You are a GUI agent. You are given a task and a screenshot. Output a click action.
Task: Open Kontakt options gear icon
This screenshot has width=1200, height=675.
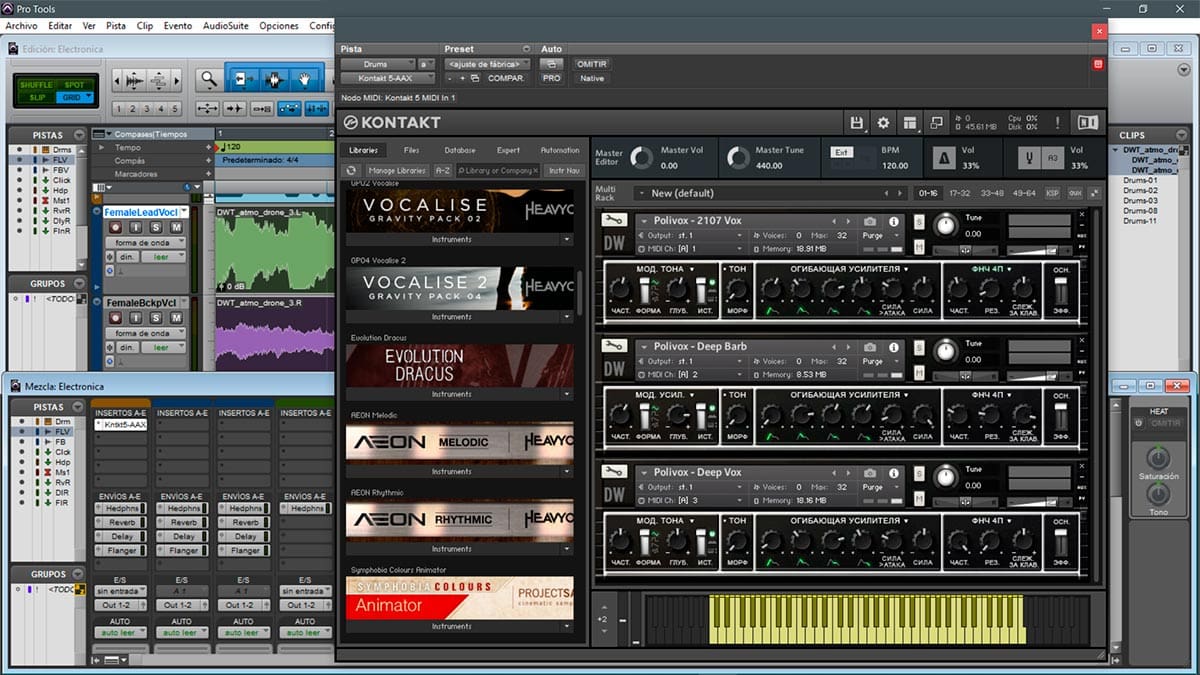883,122
